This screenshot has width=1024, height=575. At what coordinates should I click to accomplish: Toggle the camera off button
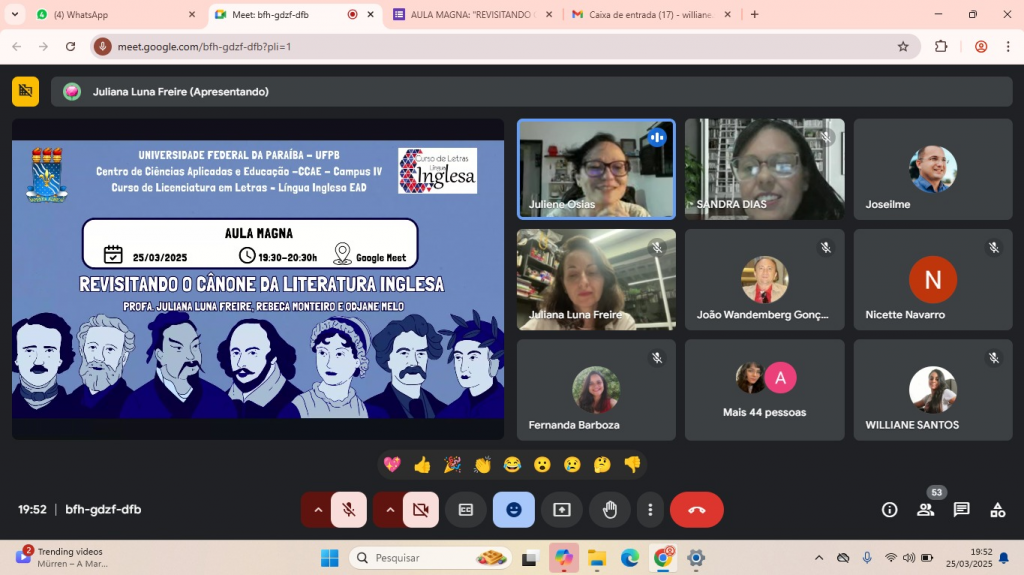(x=421, y=510)
